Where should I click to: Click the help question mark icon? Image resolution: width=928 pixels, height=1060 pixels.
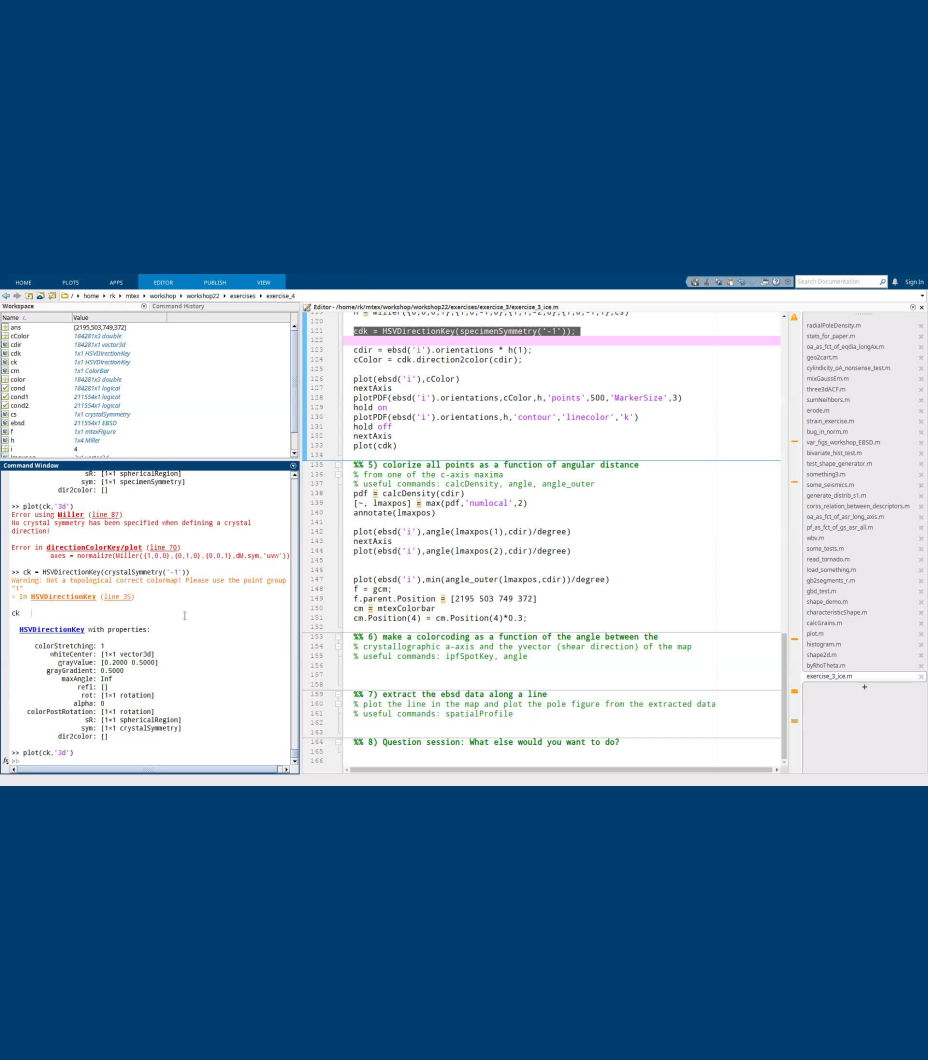pyautogui.click(x=776, y=282)
